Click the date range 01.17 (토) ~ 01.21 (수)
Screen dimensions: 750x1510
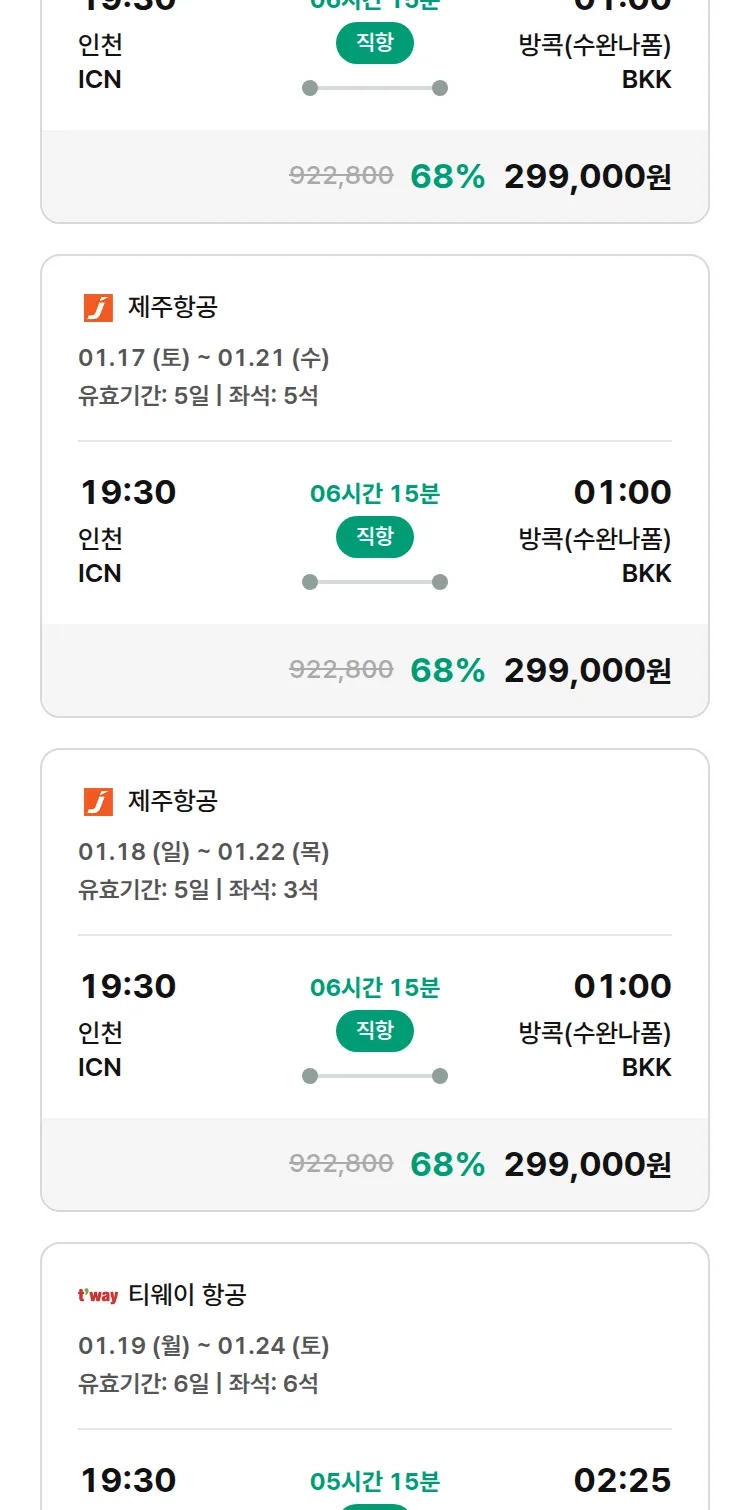(204, 358)
